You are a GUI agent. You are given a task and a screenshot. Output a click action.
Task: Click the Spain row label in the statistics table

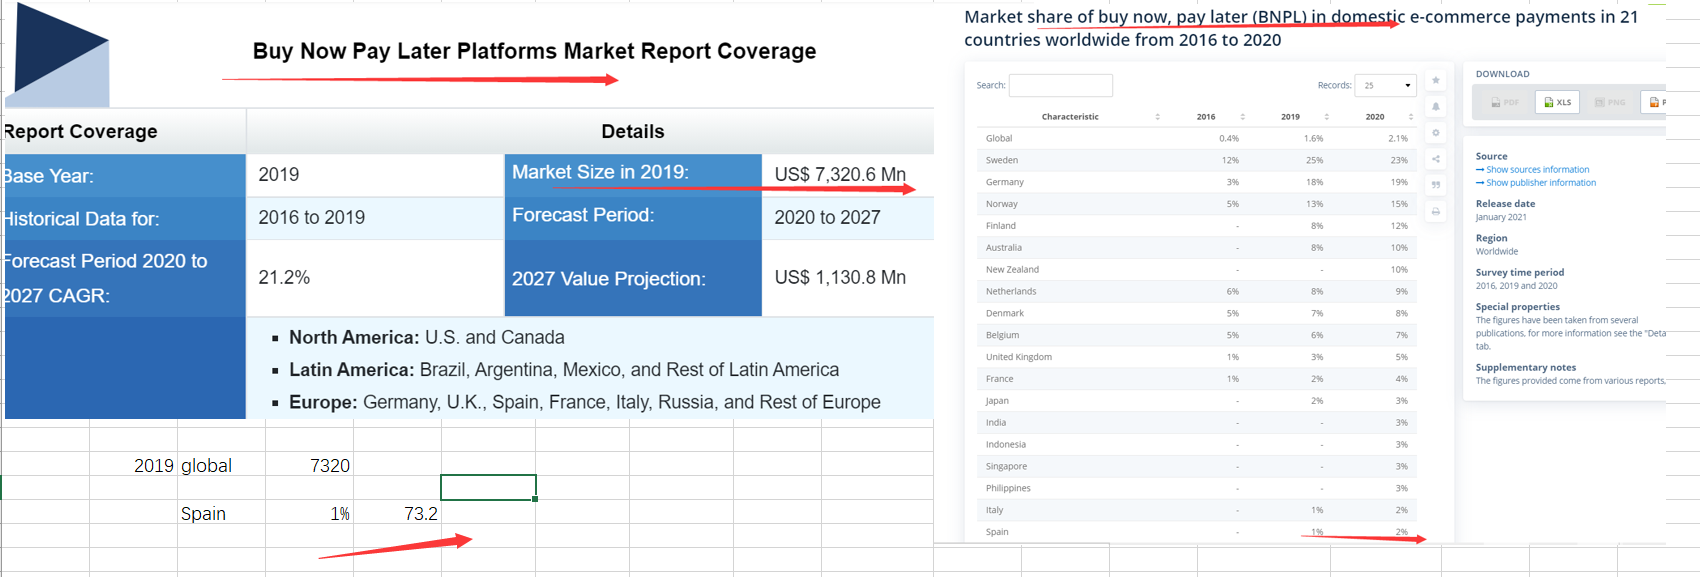click(x=997, y=532)
